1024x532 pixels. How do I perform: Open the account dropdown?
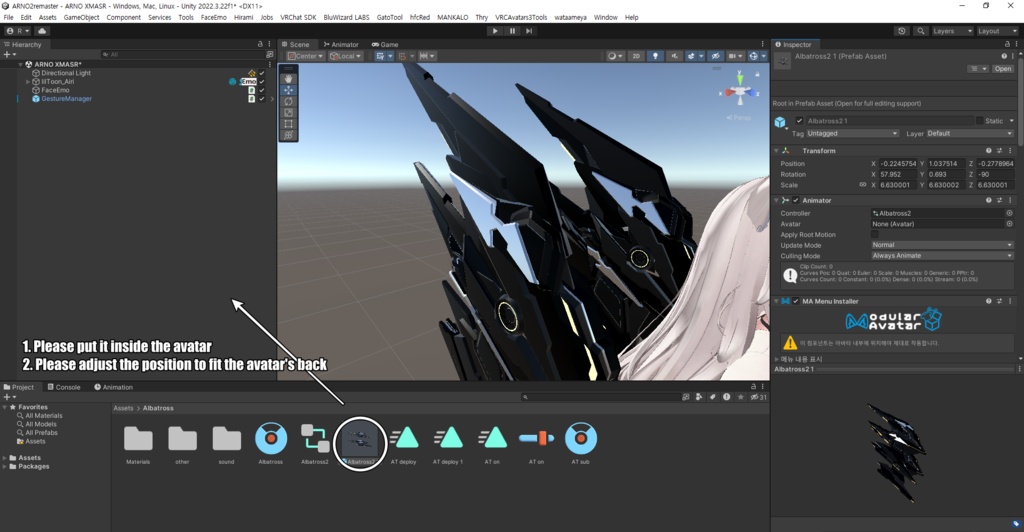18,31
